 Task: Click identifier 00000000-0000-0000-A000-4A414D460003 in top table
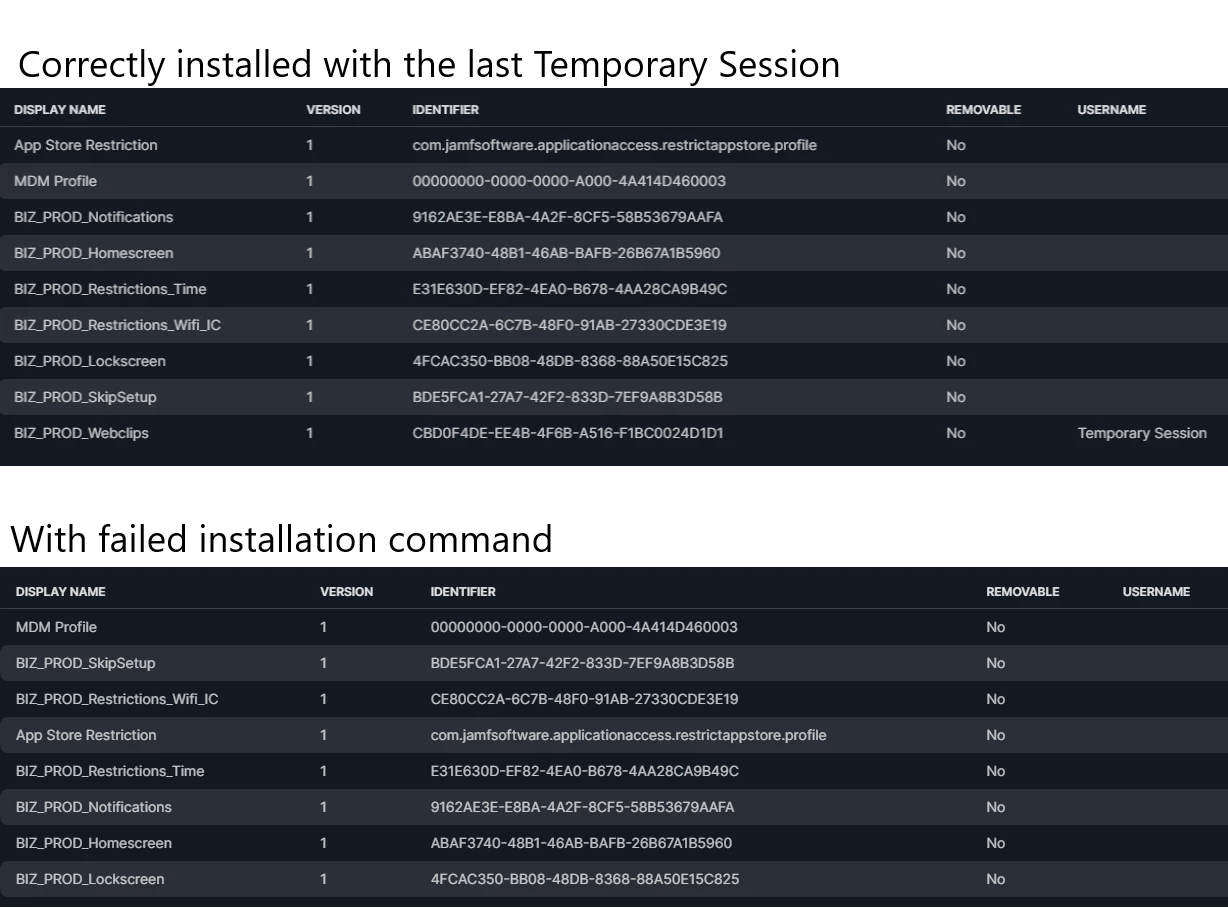pos(569,181)
